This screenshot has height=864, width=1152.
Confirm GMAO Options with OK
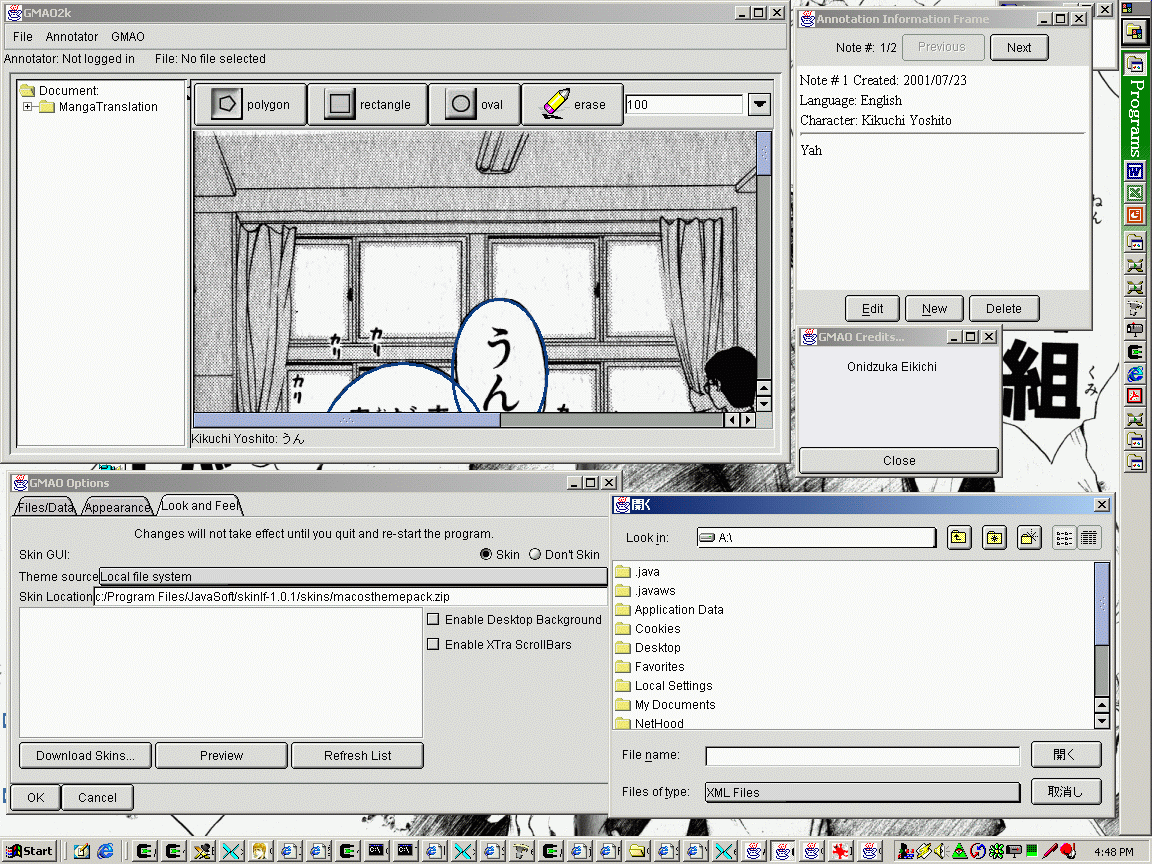pos(35,797)
